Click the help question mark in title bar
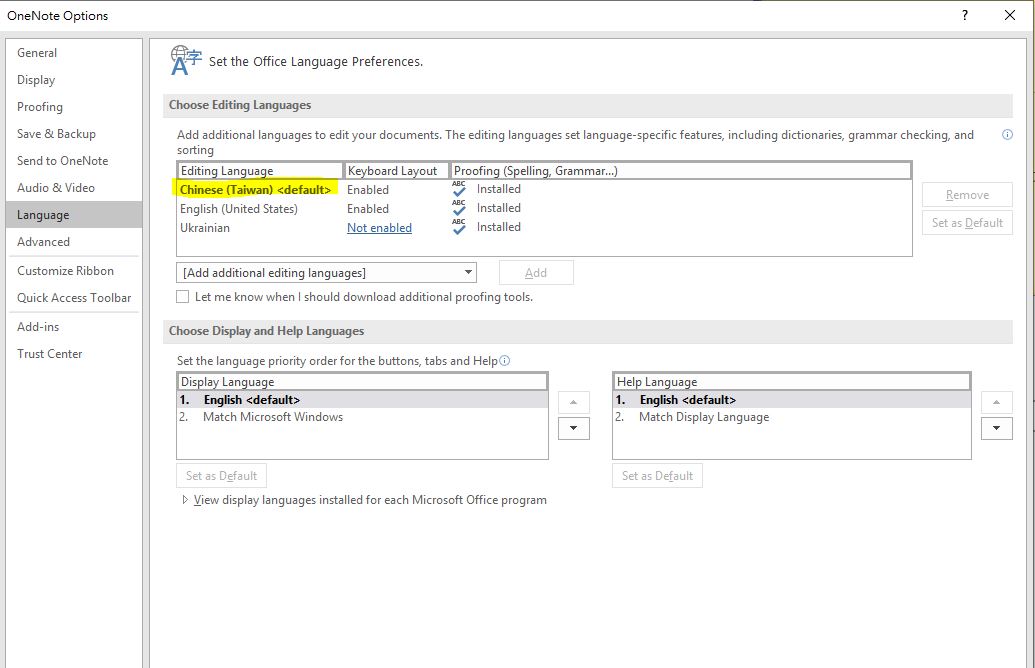This screenshot has height=668, width=1035. point(965,15)
